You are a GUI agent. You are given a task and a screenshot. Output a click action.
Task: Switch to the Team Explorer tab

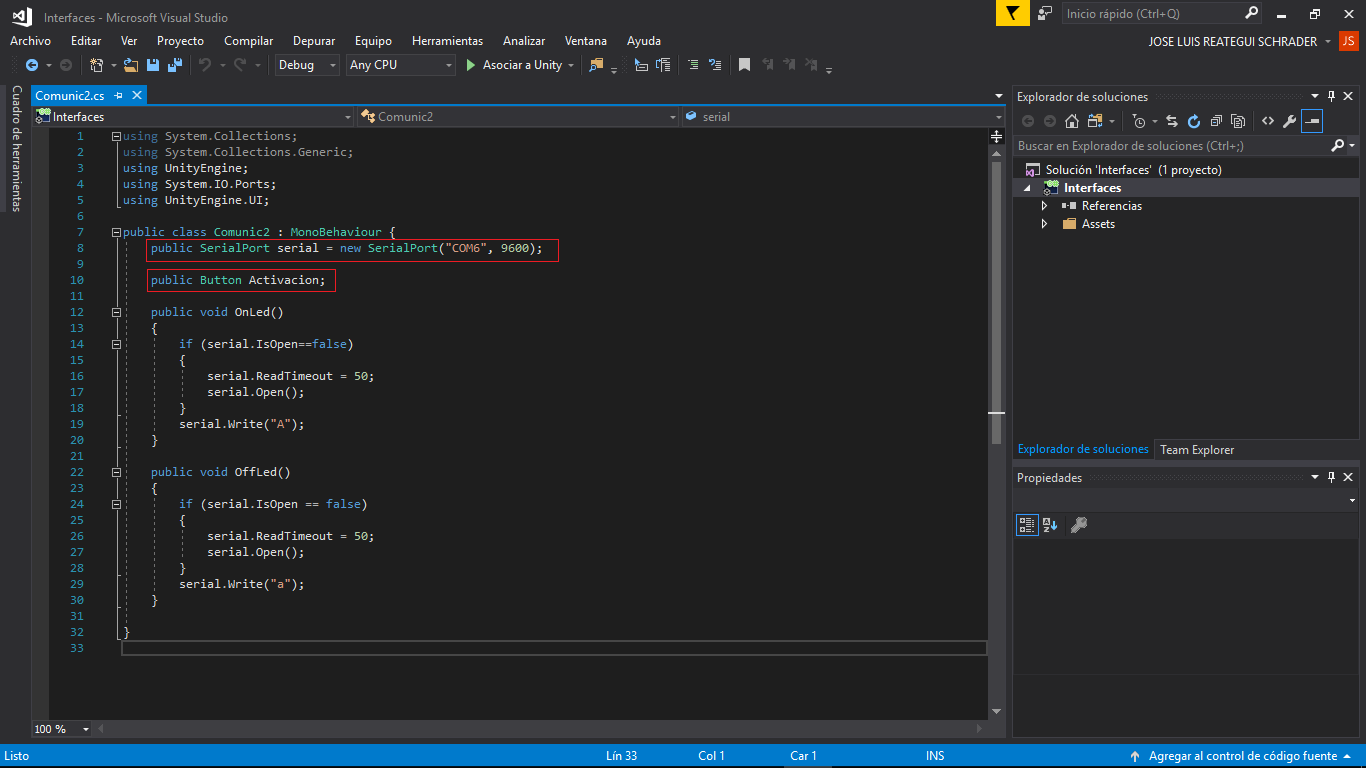[1197, 450]
